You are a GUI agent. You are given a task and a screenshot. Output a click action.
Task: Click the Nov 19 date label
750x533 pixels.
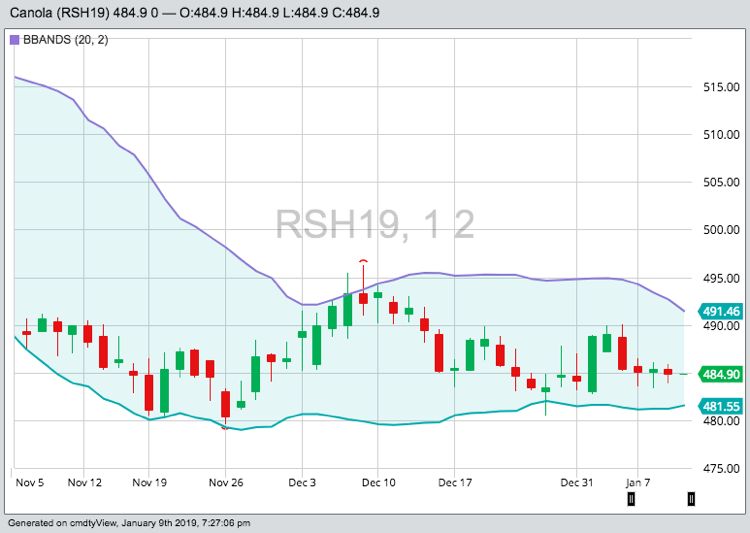pyautogui.click(x=149, y=482)
